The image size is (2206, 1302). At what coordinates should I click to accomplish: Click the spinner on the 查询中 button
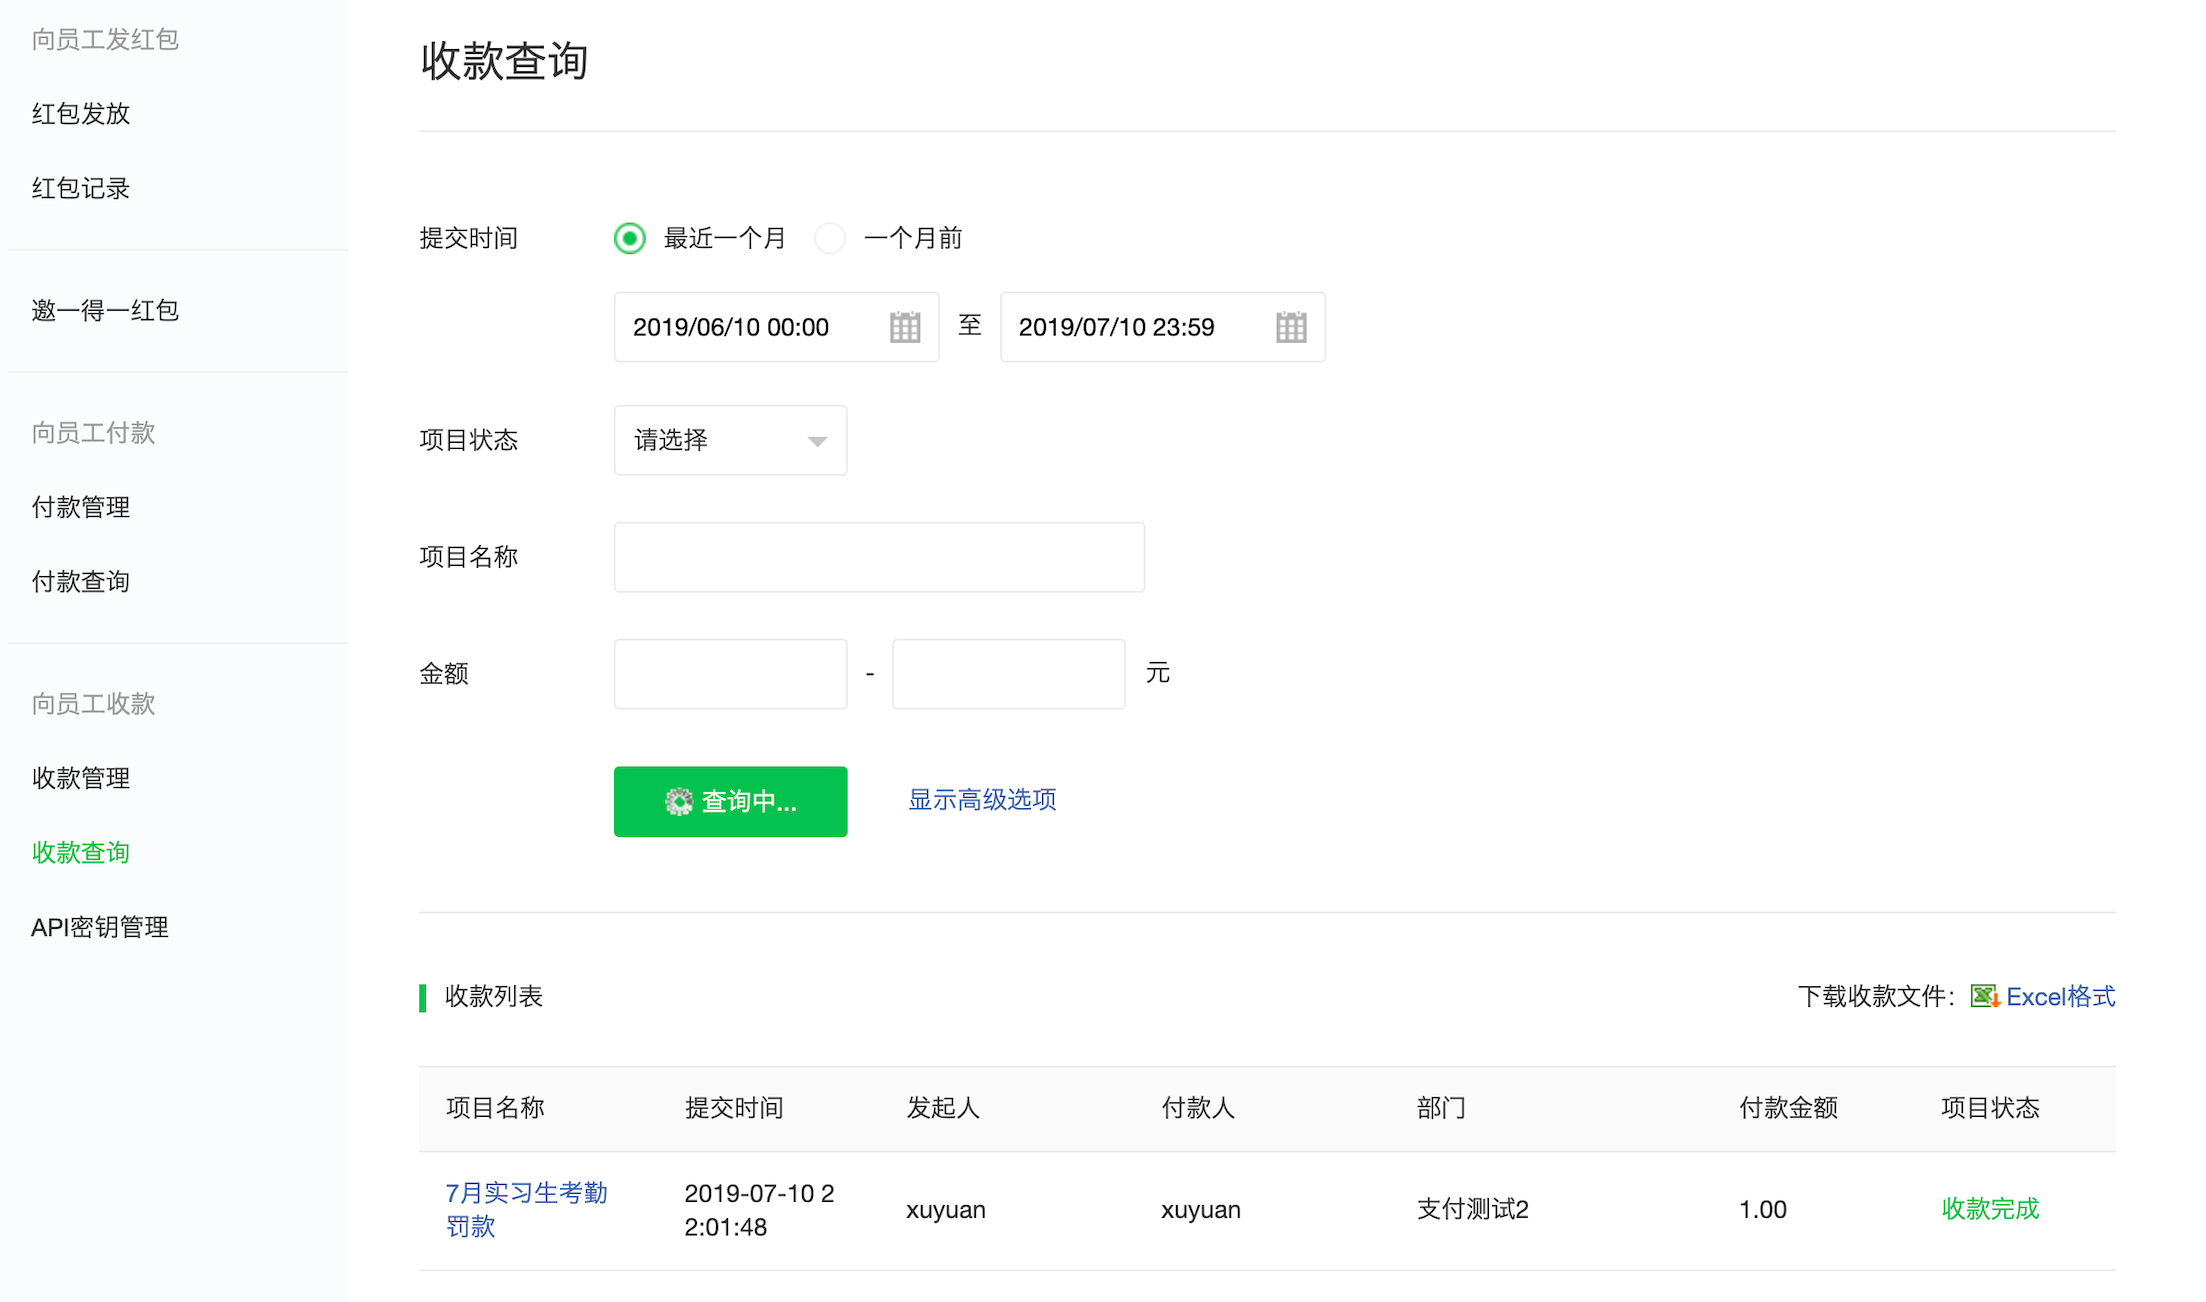point(679,802)
